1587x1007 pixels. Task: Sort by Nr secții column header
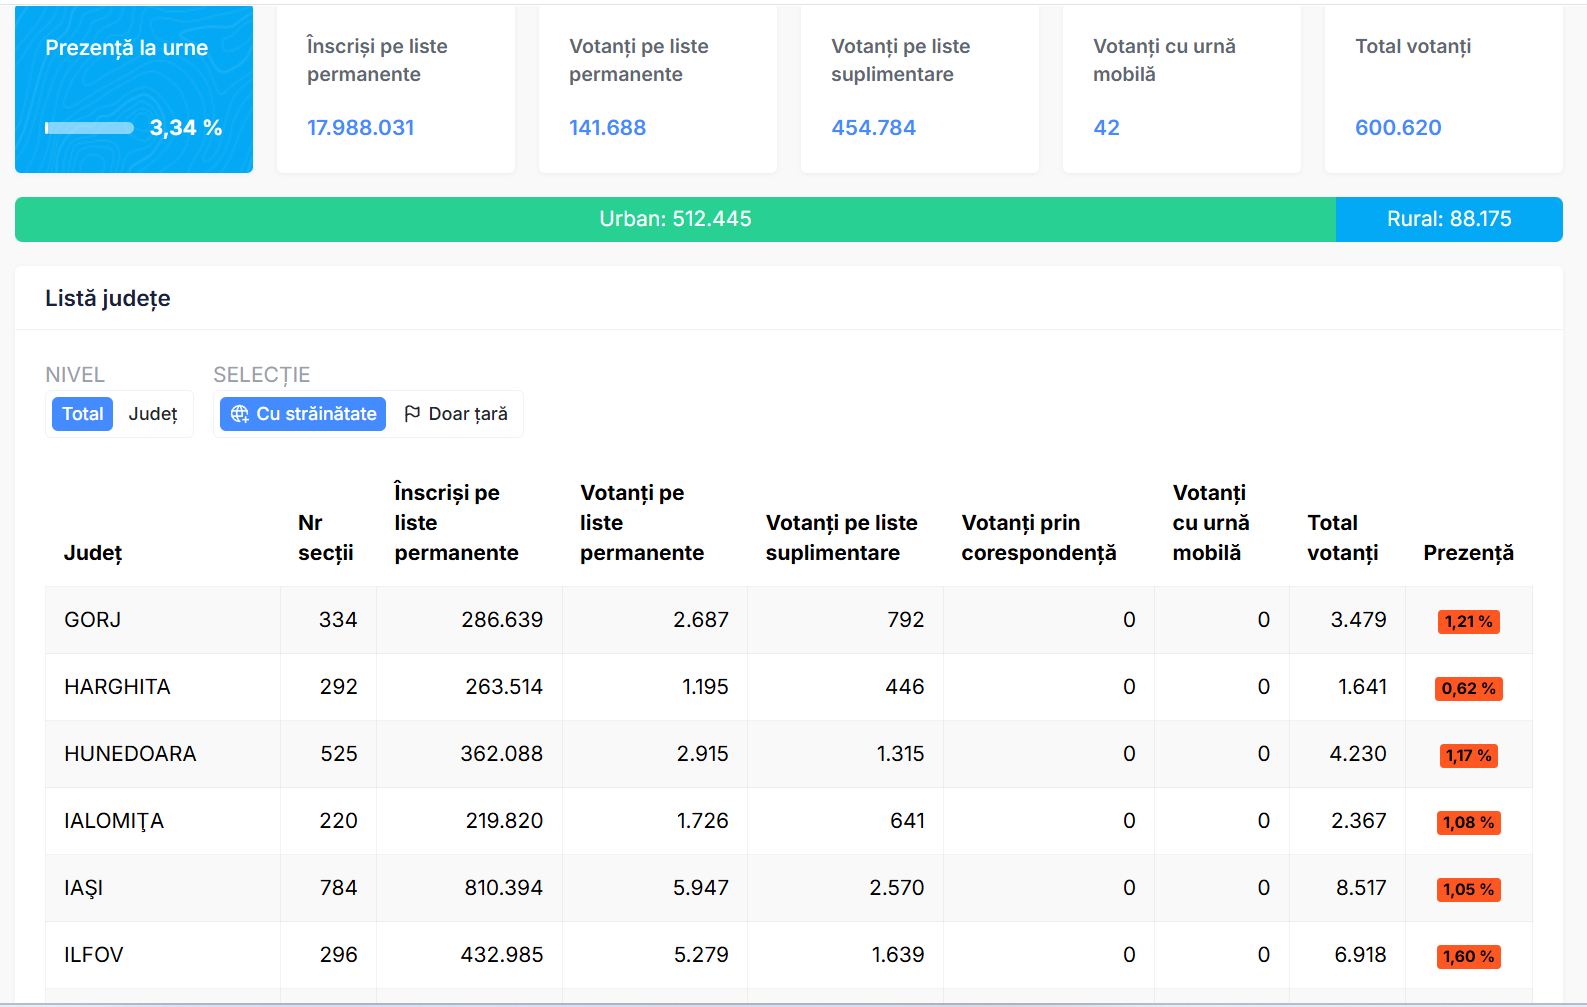(x=326, y=538)
